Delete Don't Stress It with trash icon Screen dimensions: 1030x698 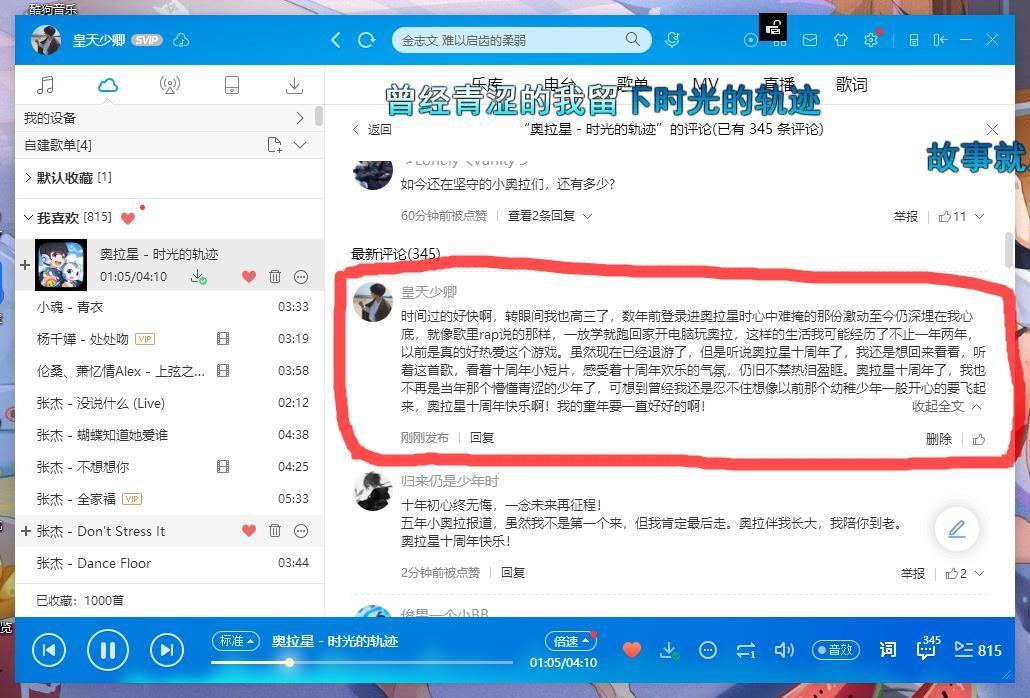pyautogui.click(x=275, y=531)
